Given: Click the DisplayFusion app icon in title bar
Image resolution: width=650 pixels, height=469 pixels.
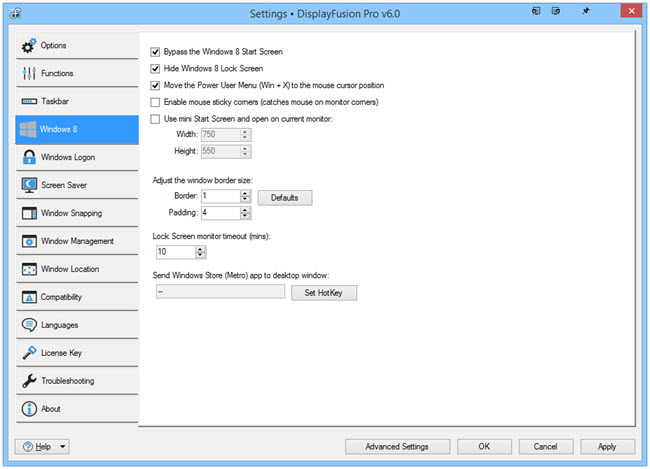Looking at the screenshot, I should 15,13.
